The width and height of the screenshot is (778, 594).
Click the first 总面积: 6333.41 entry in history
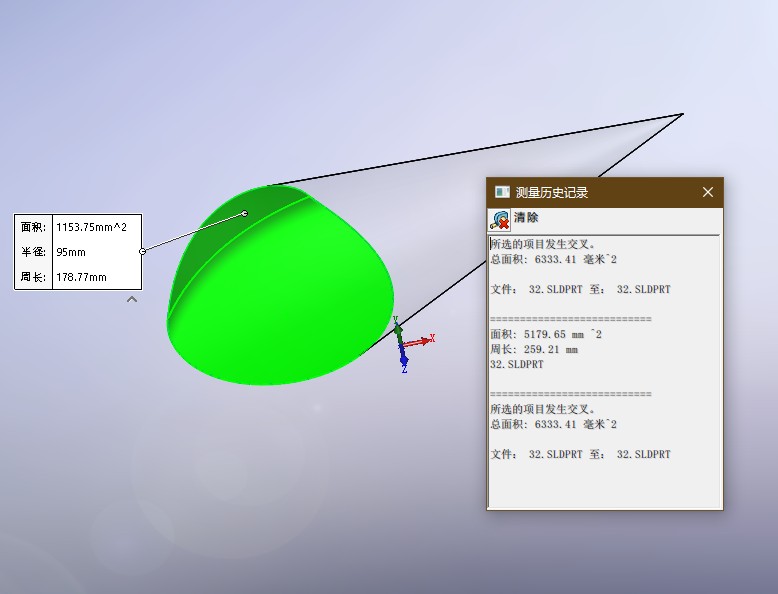(x=553, y=259)
